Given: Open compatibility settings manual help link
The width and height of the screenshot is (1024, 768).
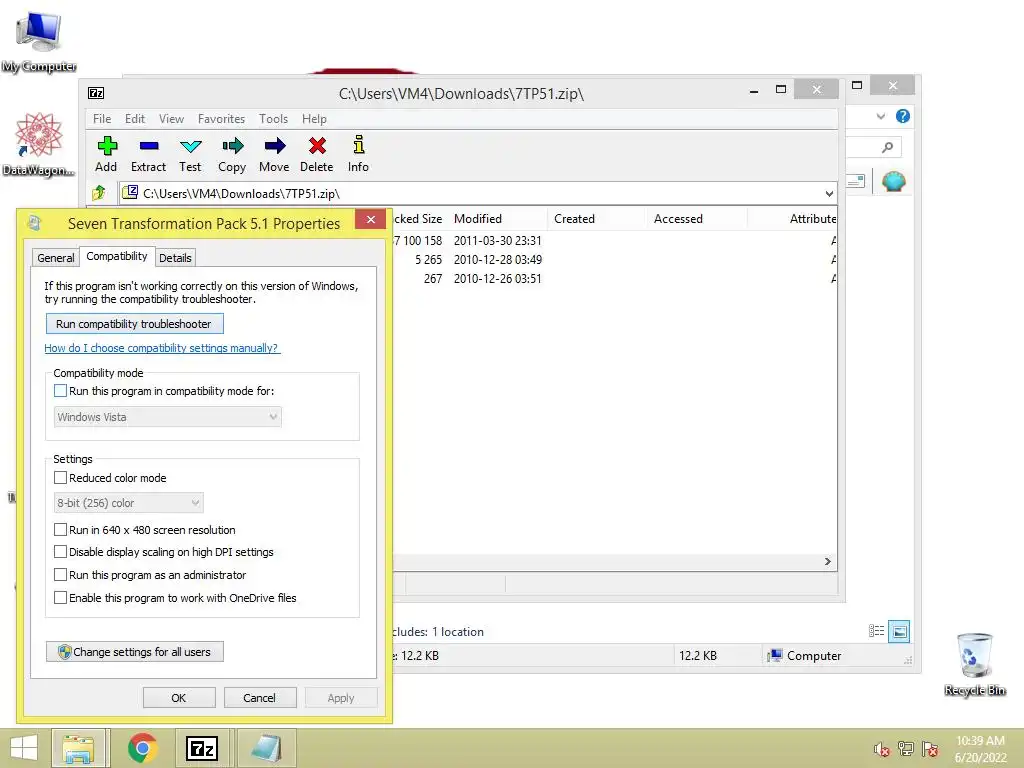Looking at the screenshot, I should pyautogui.click(x=162, y=348).
